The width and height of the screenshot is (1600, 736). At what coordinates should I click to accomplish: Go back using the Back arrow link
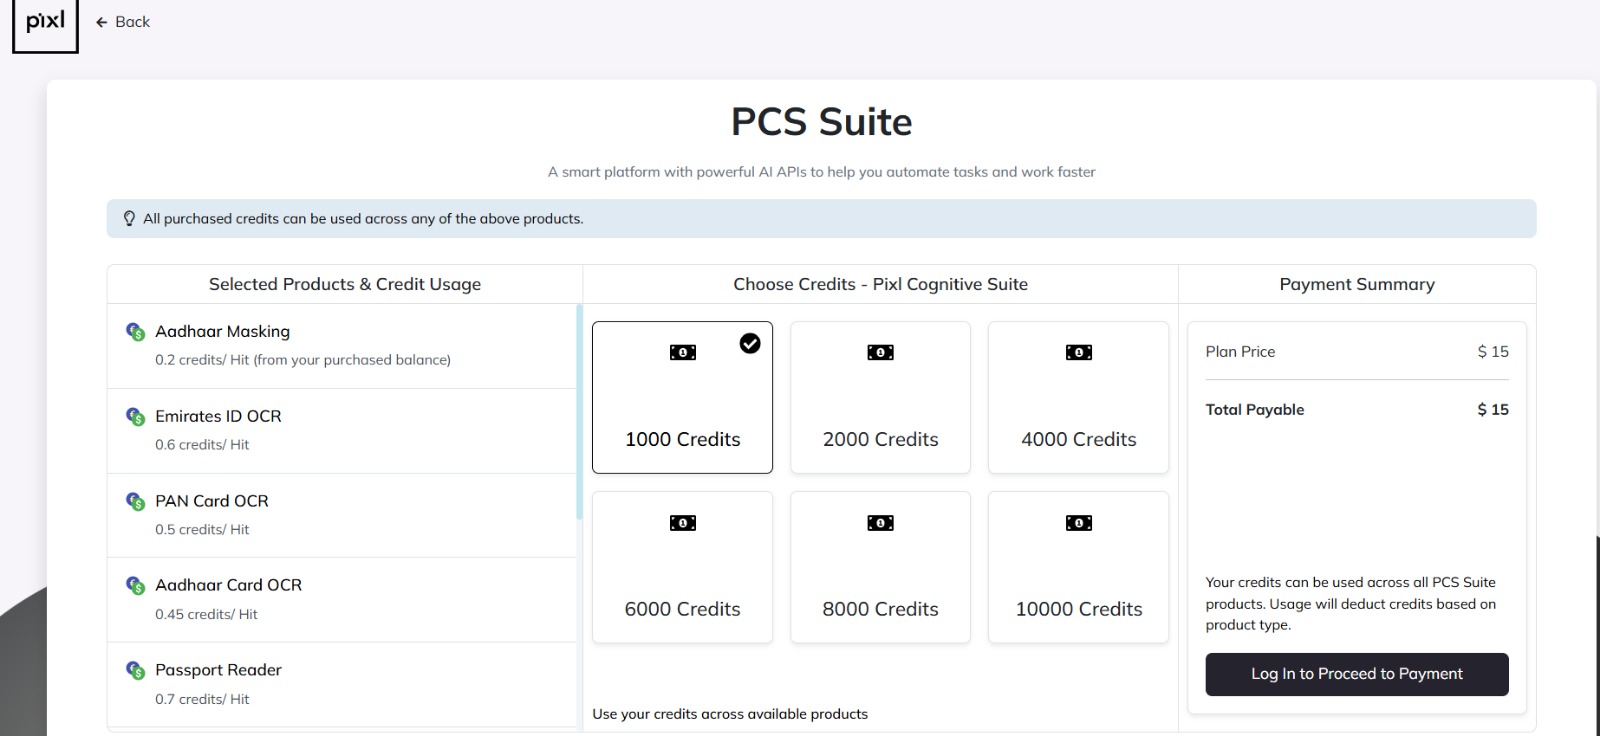coord(123,22)
